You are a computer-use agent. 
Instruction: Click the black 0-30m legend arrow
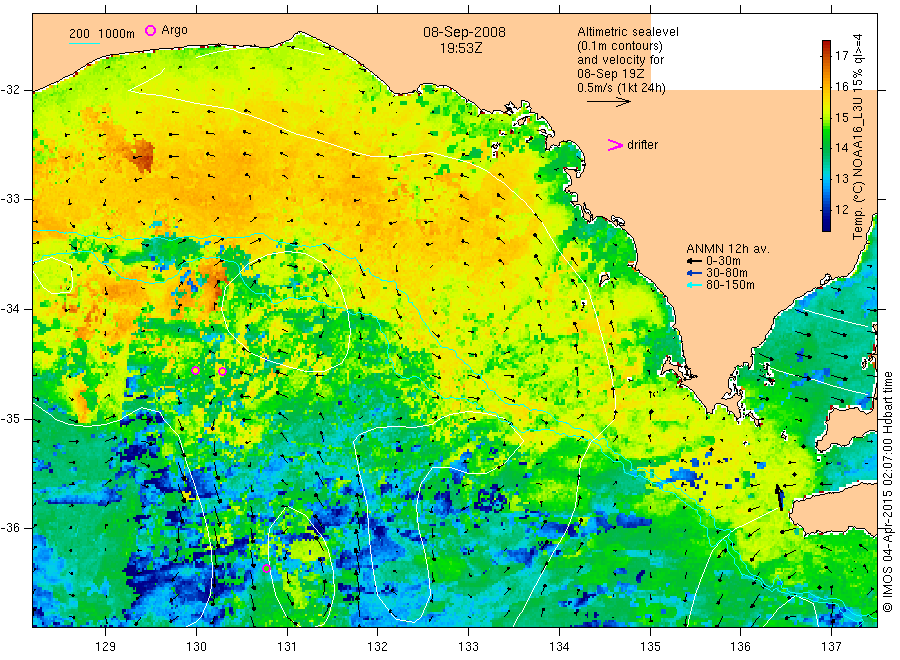695,261
